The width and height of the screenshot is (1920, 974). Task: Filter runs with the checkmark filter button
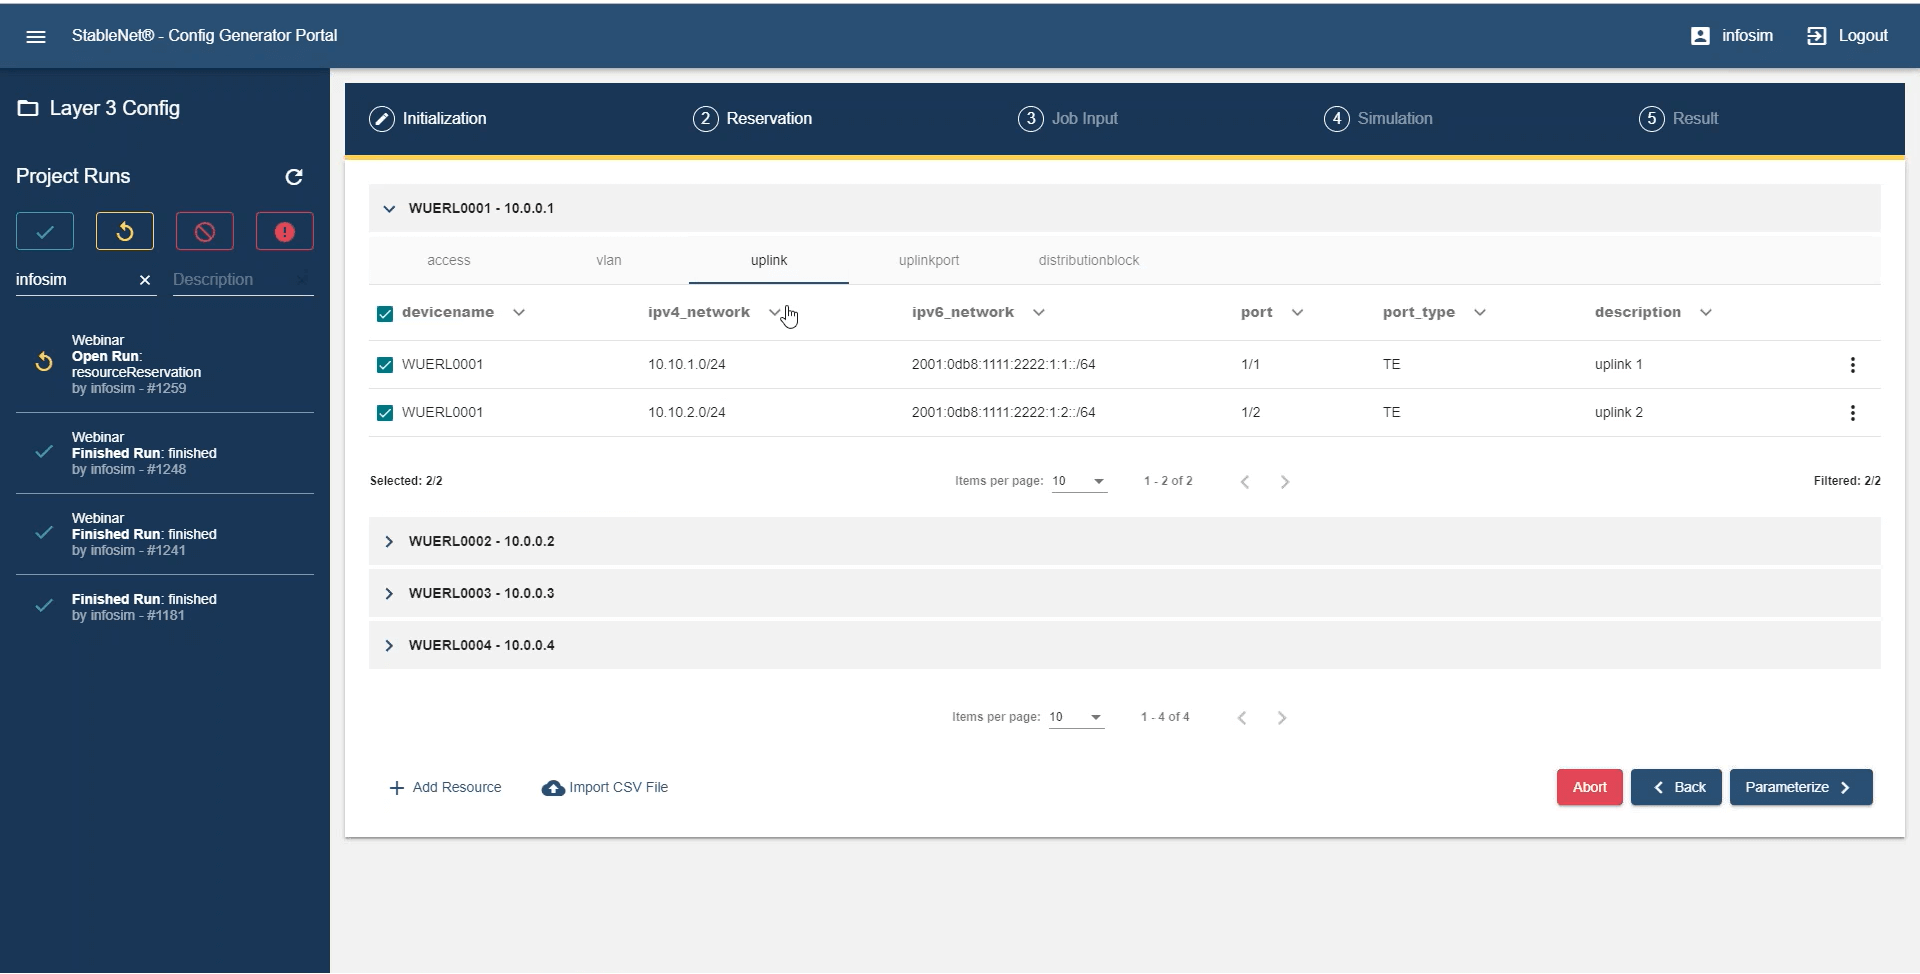44,231
